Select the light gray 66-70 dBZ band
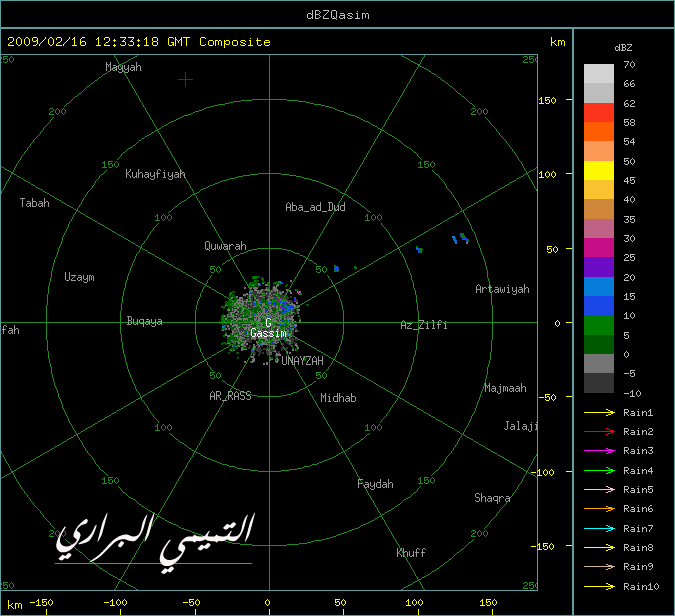Viewport: 675px width, 616px height. point(599,74)
